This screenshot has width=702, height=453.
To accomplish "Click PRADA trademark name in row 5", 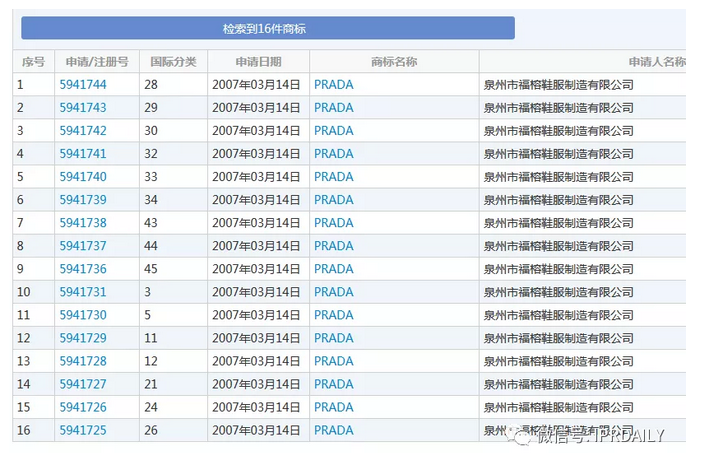I will 334,177.
